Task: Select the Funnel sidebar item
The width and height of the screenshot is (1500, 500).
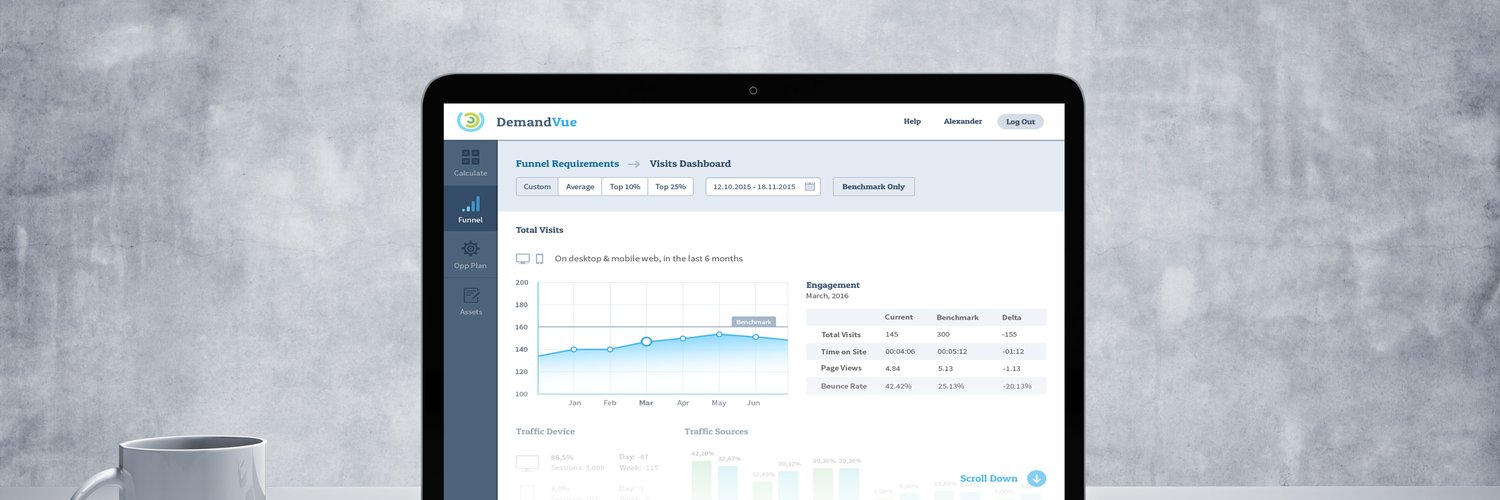Action: (470, 209)
